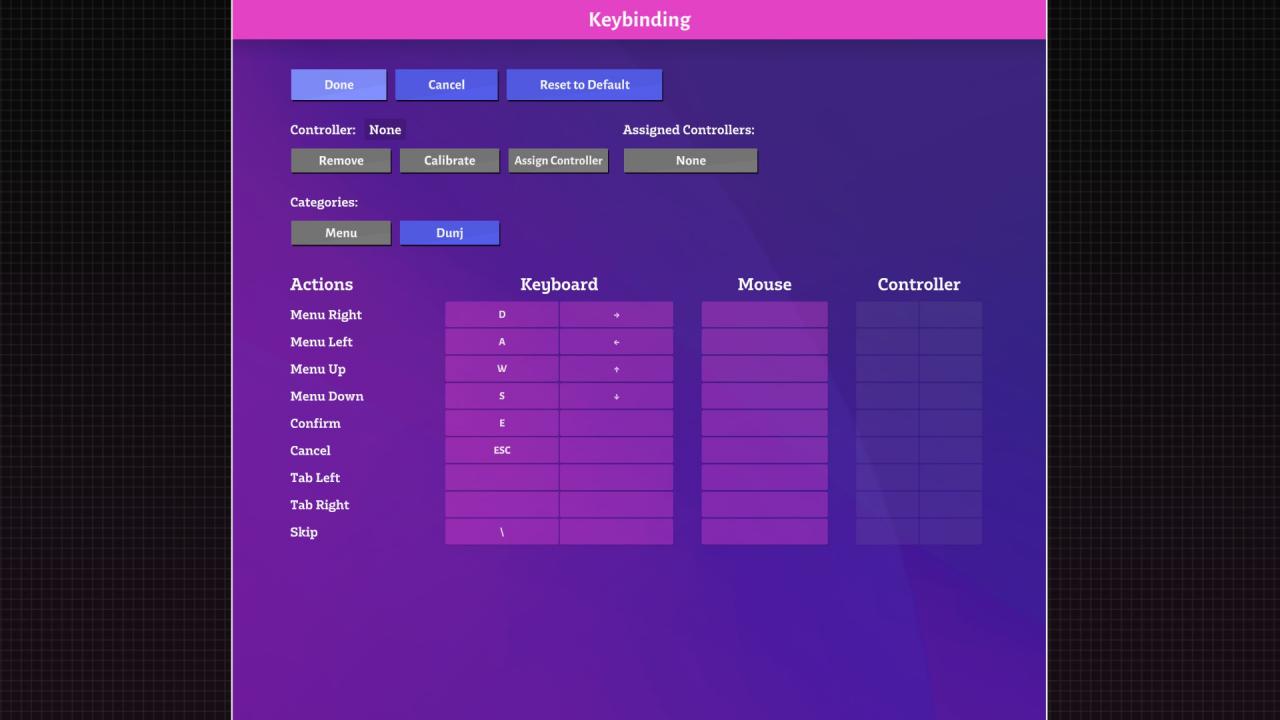Viewport: 1280px width, 720px height.
Task: Click the up arrow binding for Menu Up
Action: click(616, 369)
